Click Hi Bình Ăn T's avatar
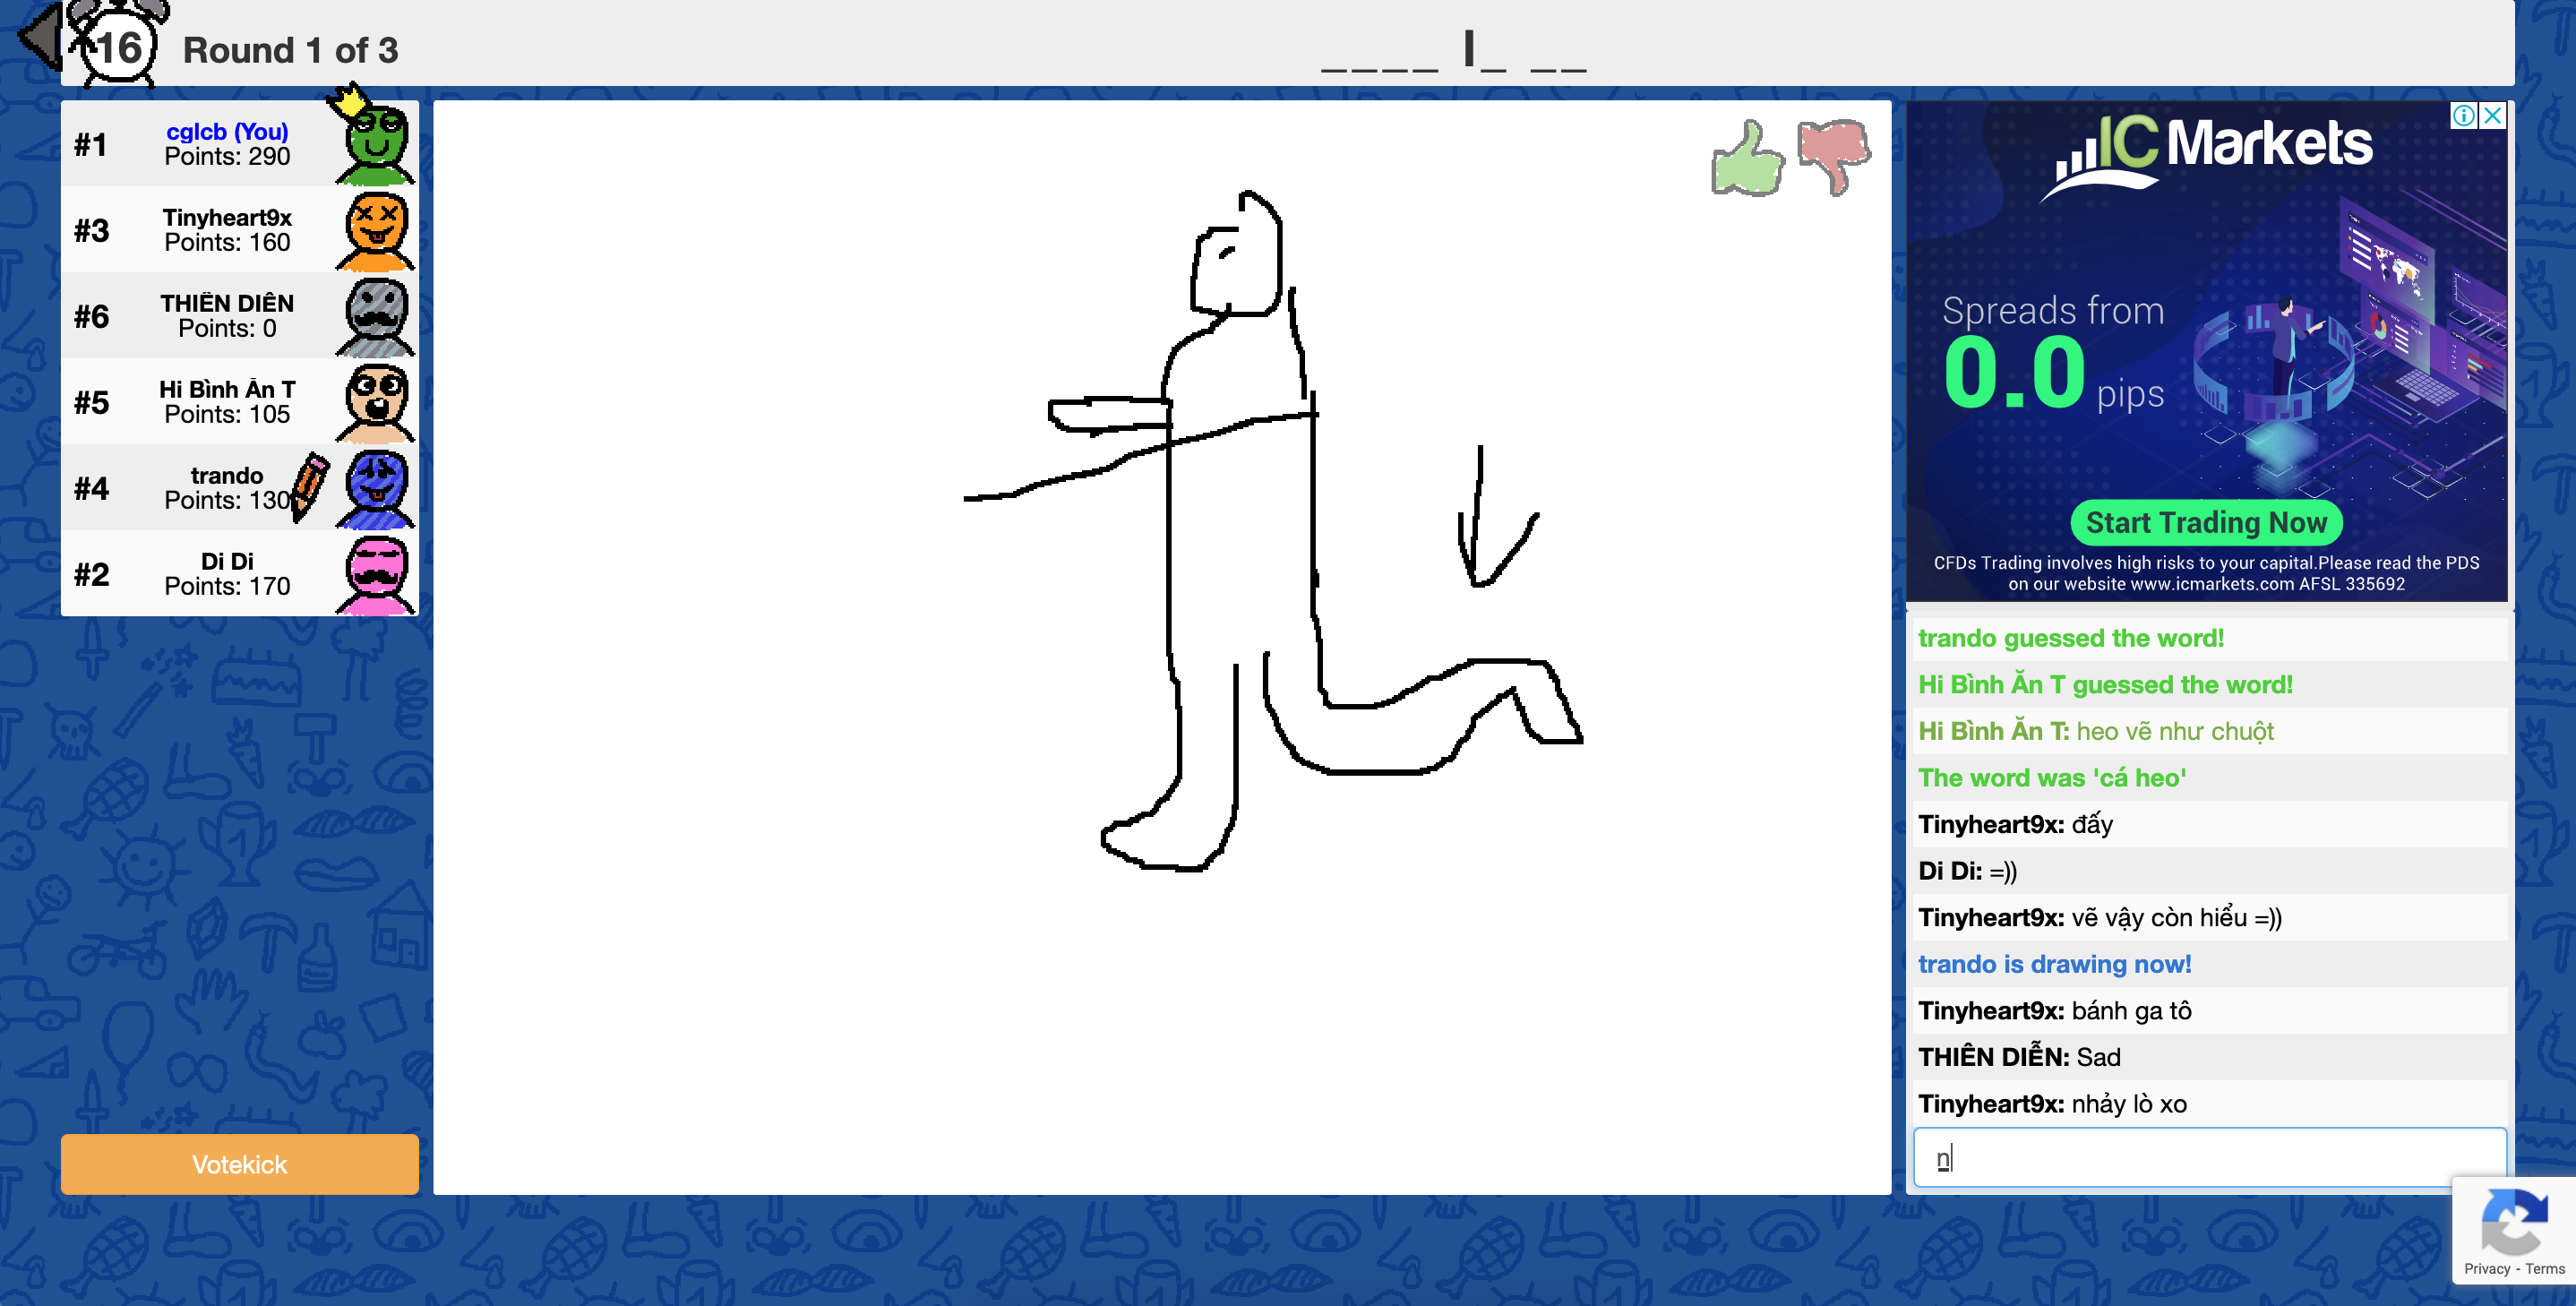This screenshot has width=2576, height=1306. click(376, 402)
